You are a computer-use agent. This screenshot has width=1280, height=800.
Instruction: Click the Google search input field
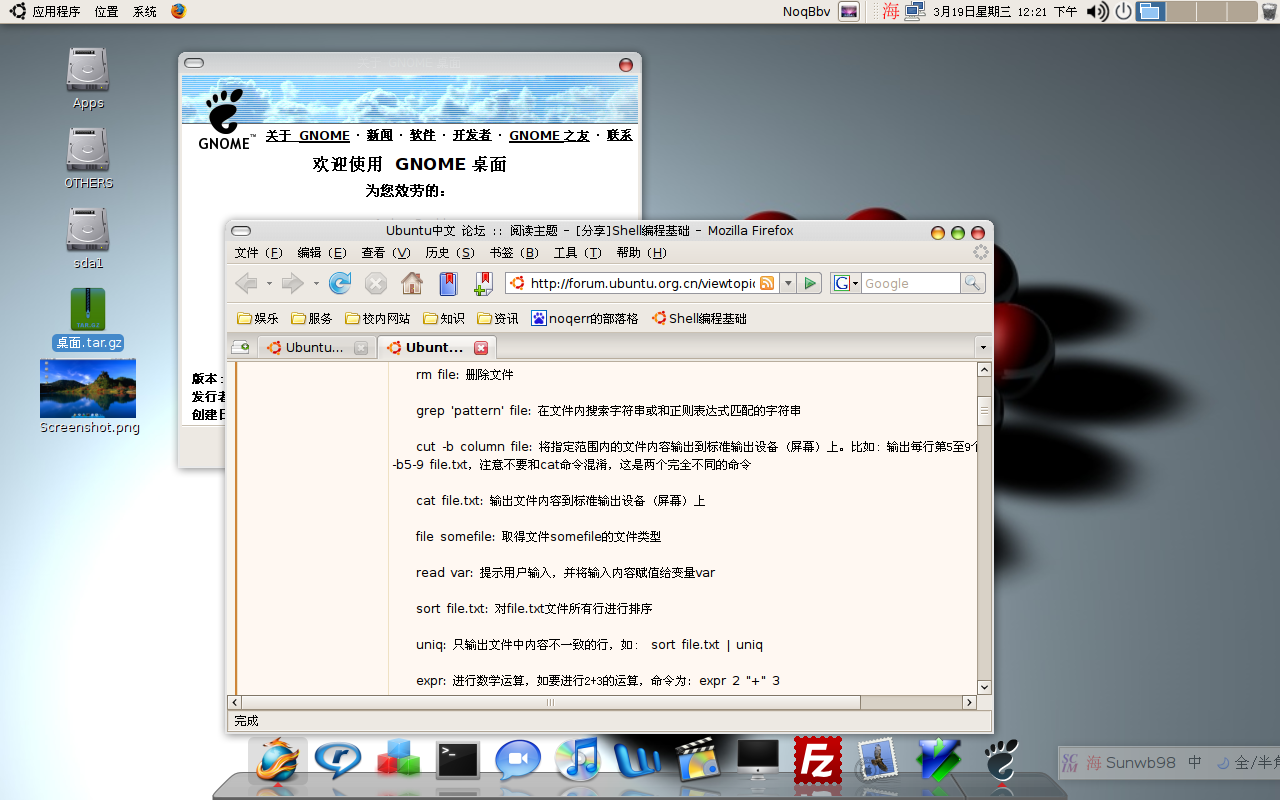tap(910, 284)
